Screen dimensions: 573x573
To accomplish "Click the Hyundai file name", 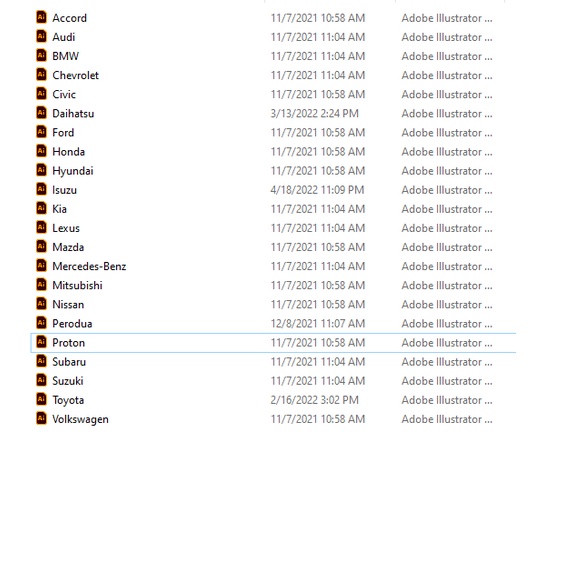I will 73,171.
